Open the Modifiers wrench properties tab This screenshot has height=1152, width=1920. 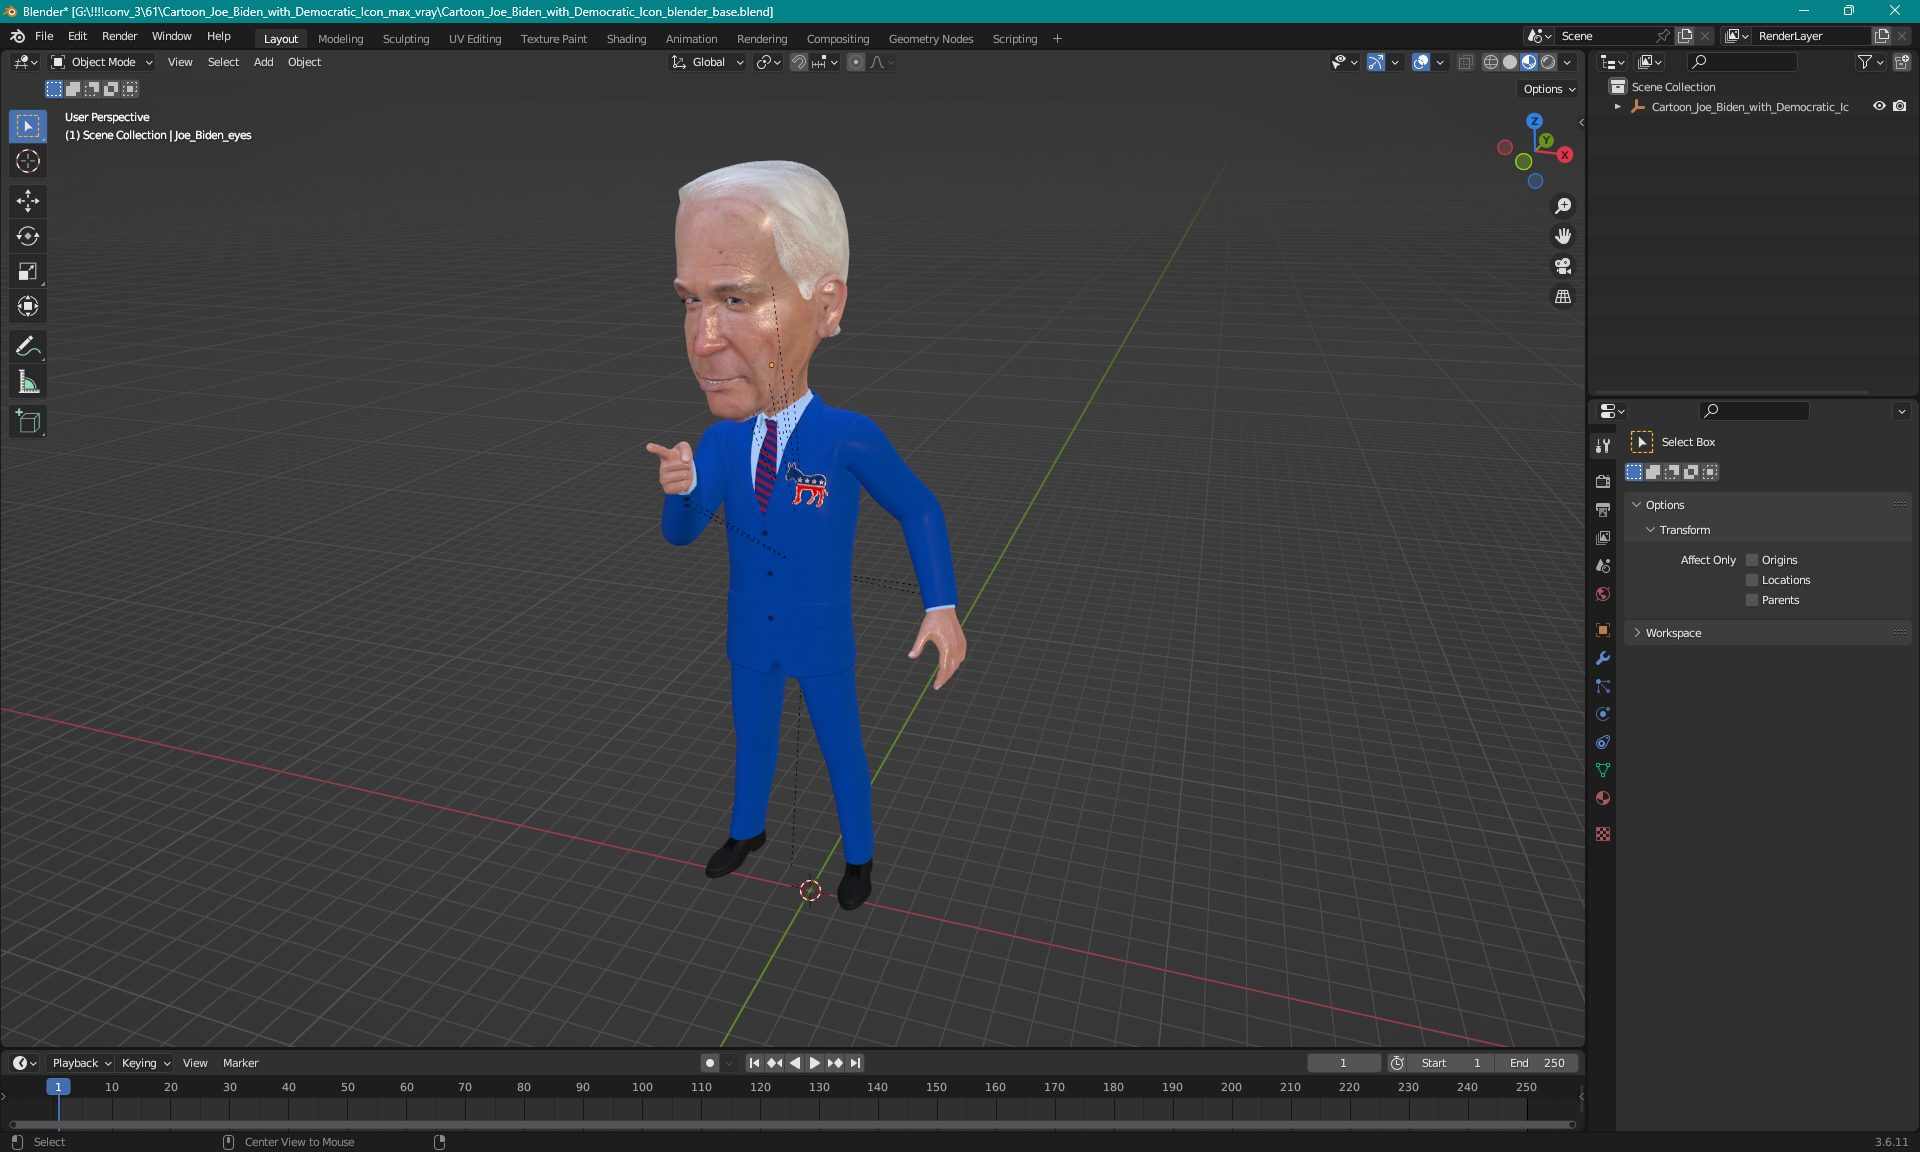pyautogui.click(x=1603, y=658)
